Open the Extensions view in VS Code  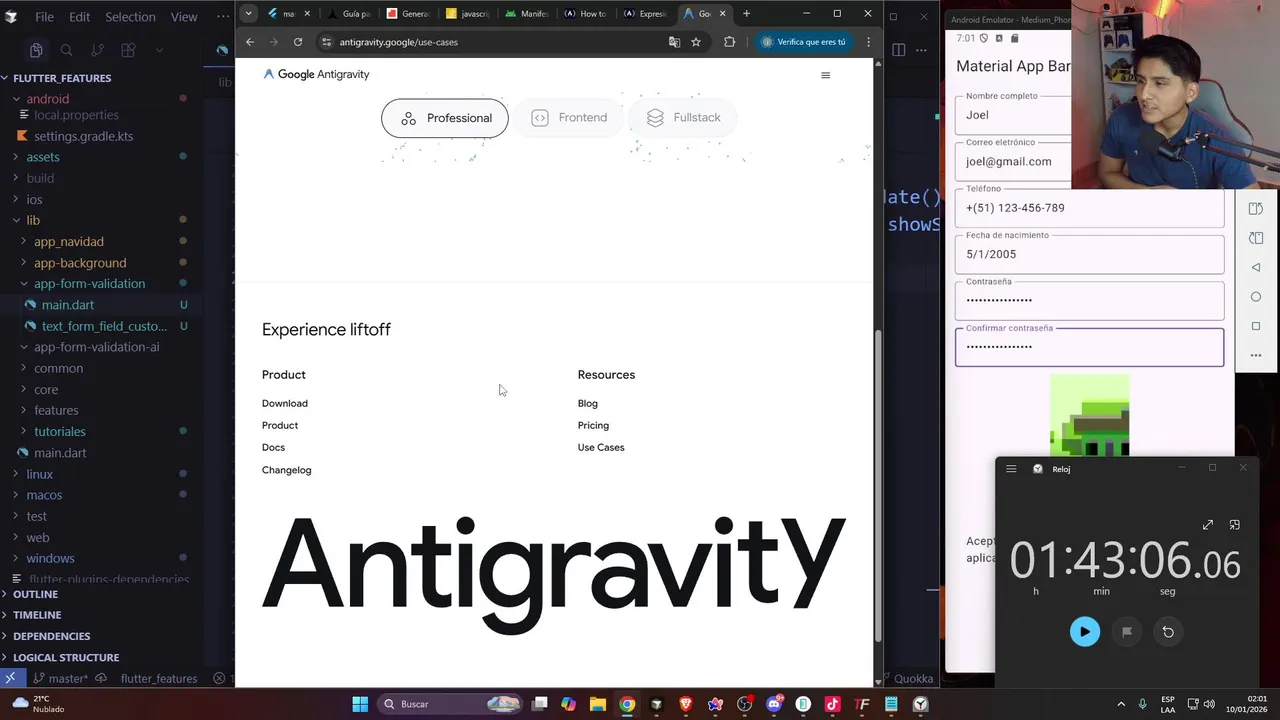click(x=128, y=50)
